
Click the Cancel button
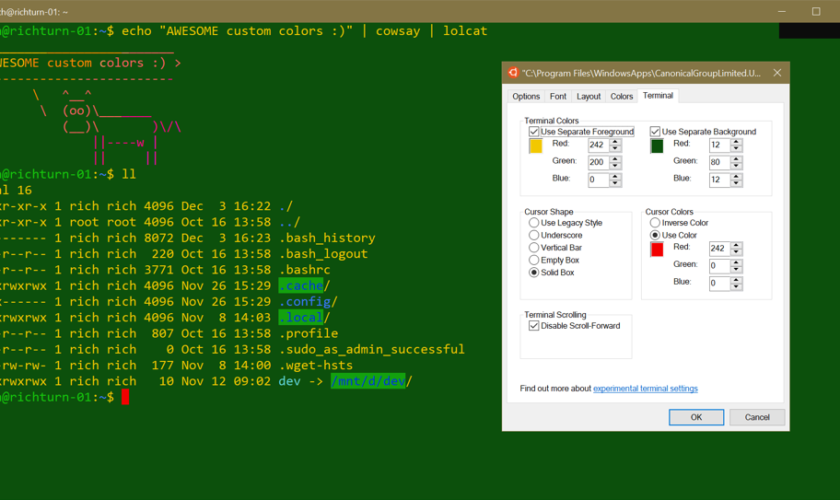click(757, 417)
